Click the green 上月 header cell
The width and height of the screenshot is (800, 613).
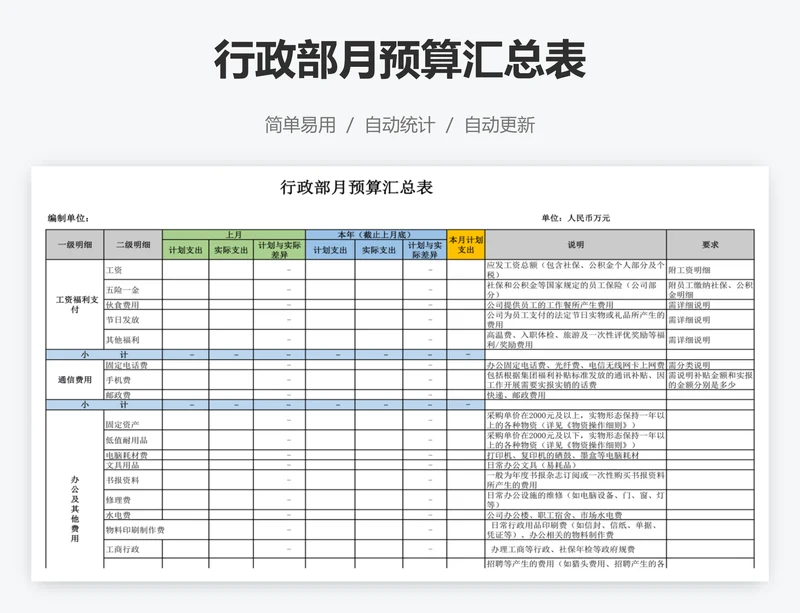233,233
